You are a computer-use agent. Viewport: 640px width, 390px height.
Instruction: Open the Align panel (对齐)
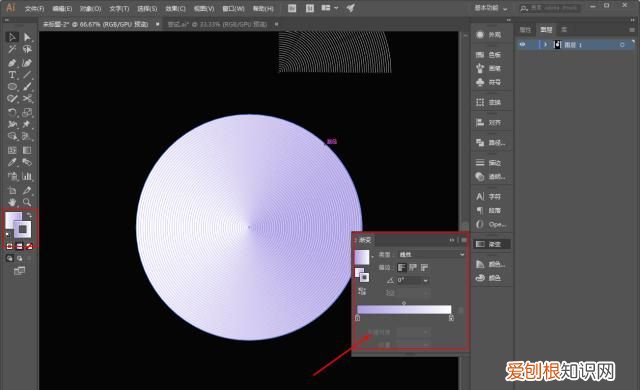point(489,122)
